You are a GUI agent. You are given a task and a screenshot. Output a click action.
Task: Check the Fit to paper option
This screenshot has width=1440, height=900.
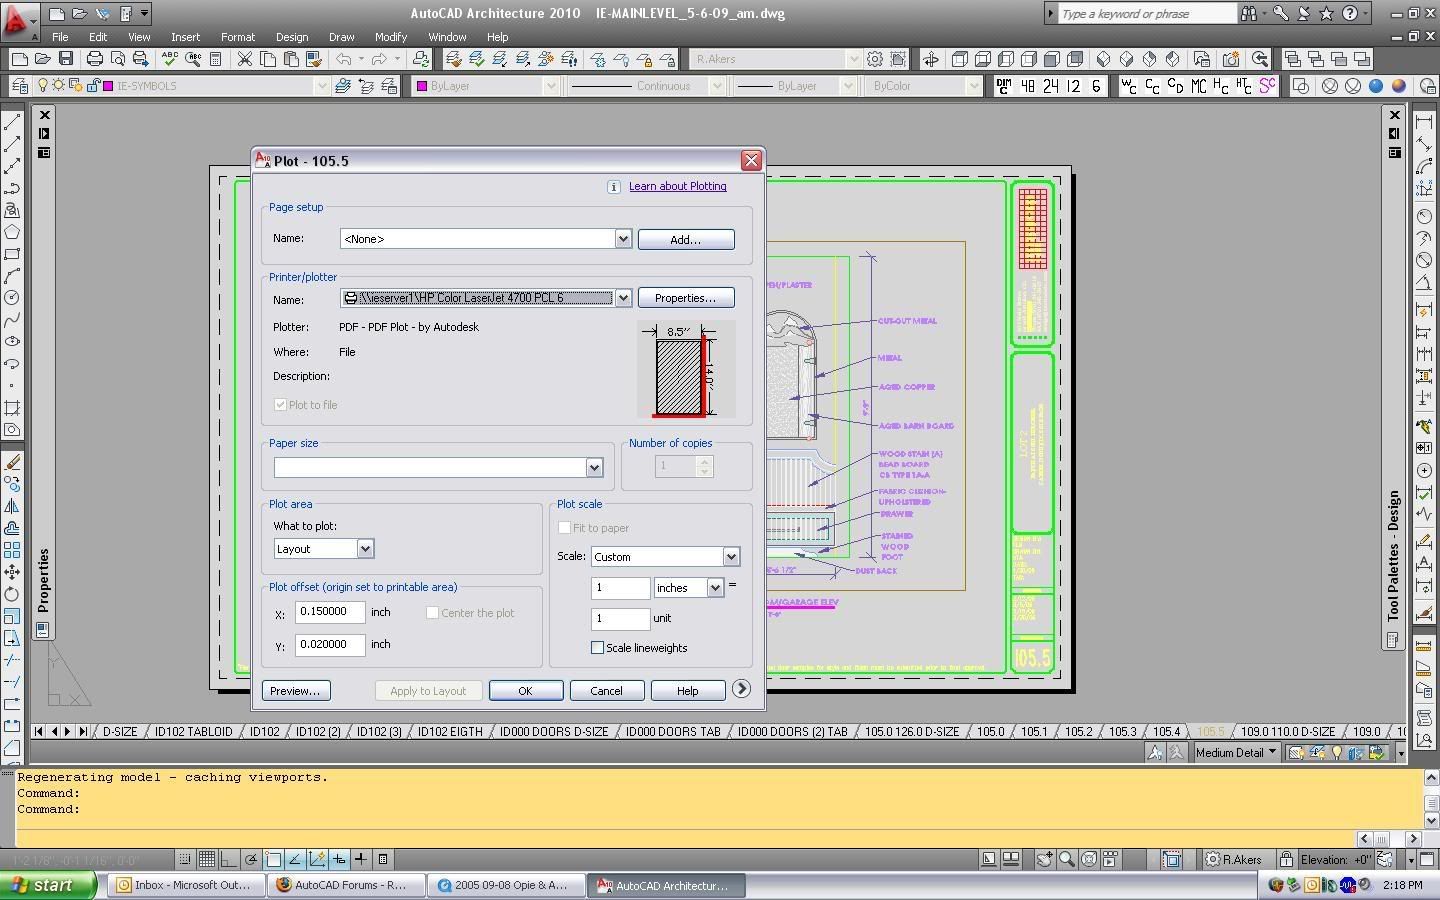(565, 528)
